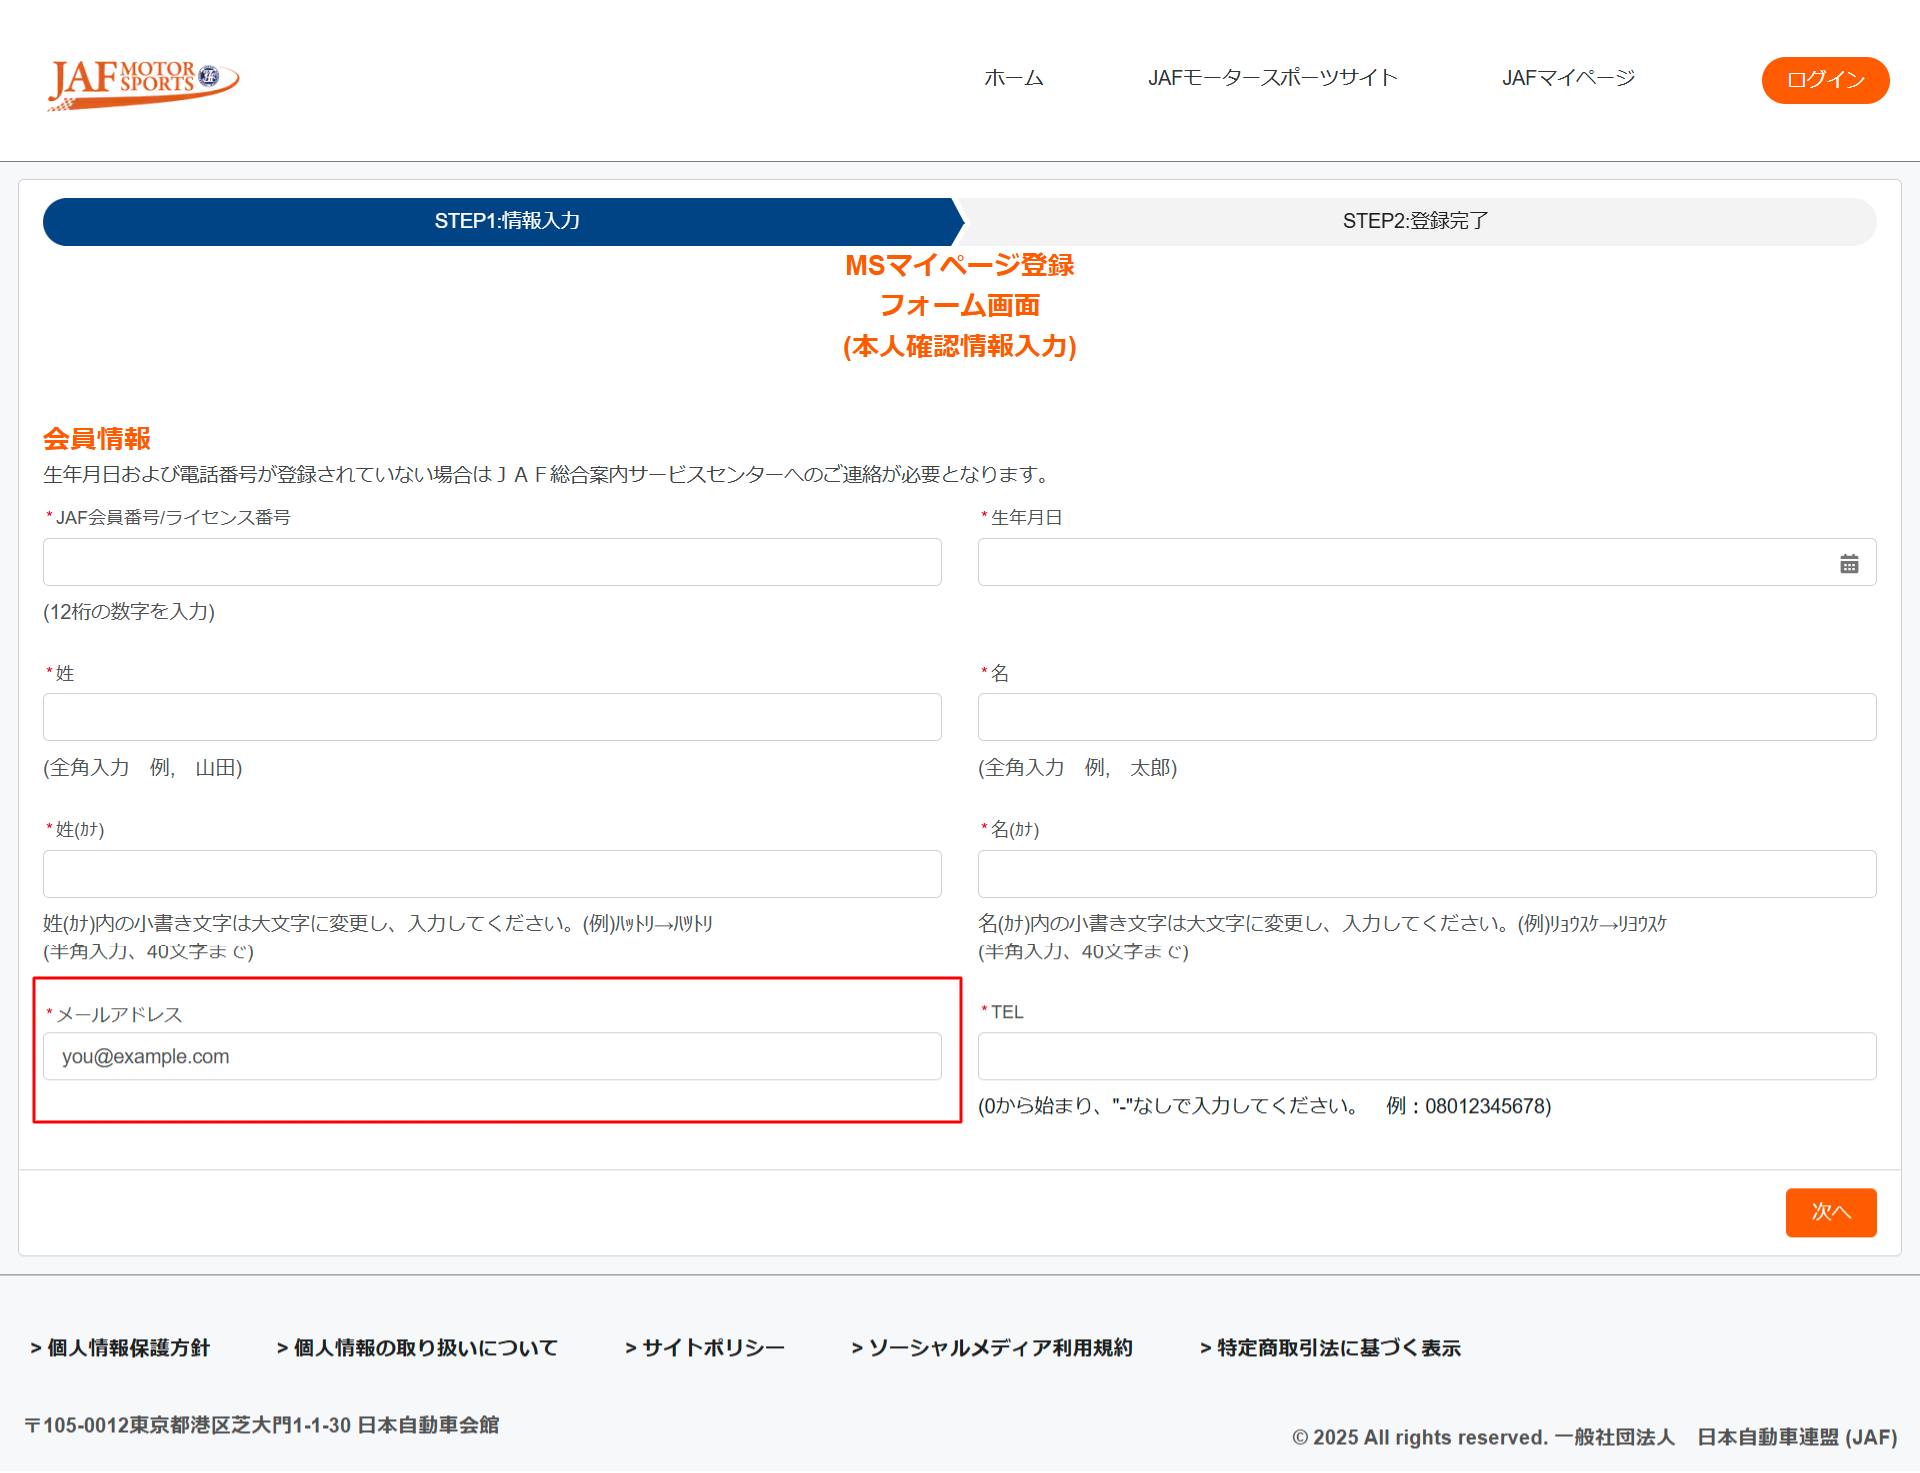Click the (12桁の数字を入力) hint text
This screenshot has height=1473, width=1920.
[x=129, y=612]
